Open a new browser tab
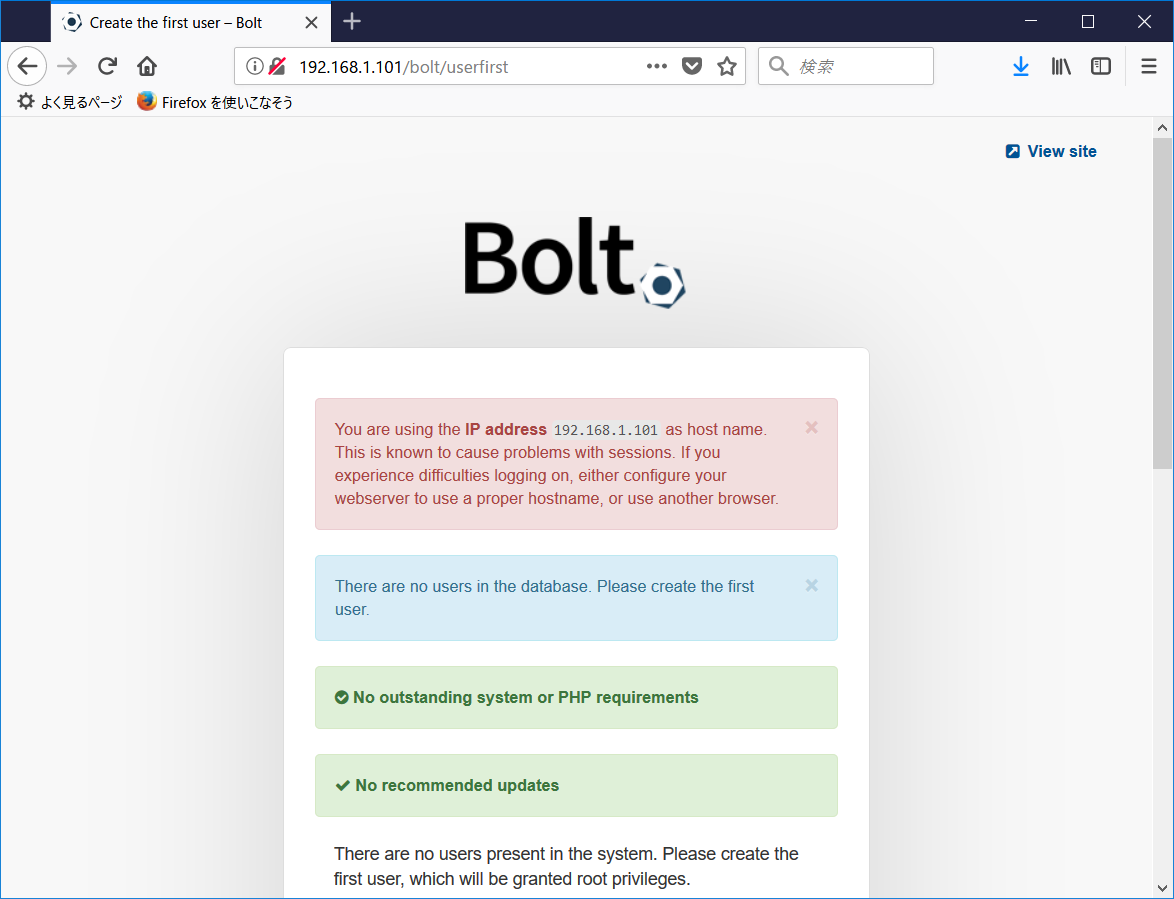Image resolution: width=1174 pixels, height=899 pixels. (x=352, y=21)
